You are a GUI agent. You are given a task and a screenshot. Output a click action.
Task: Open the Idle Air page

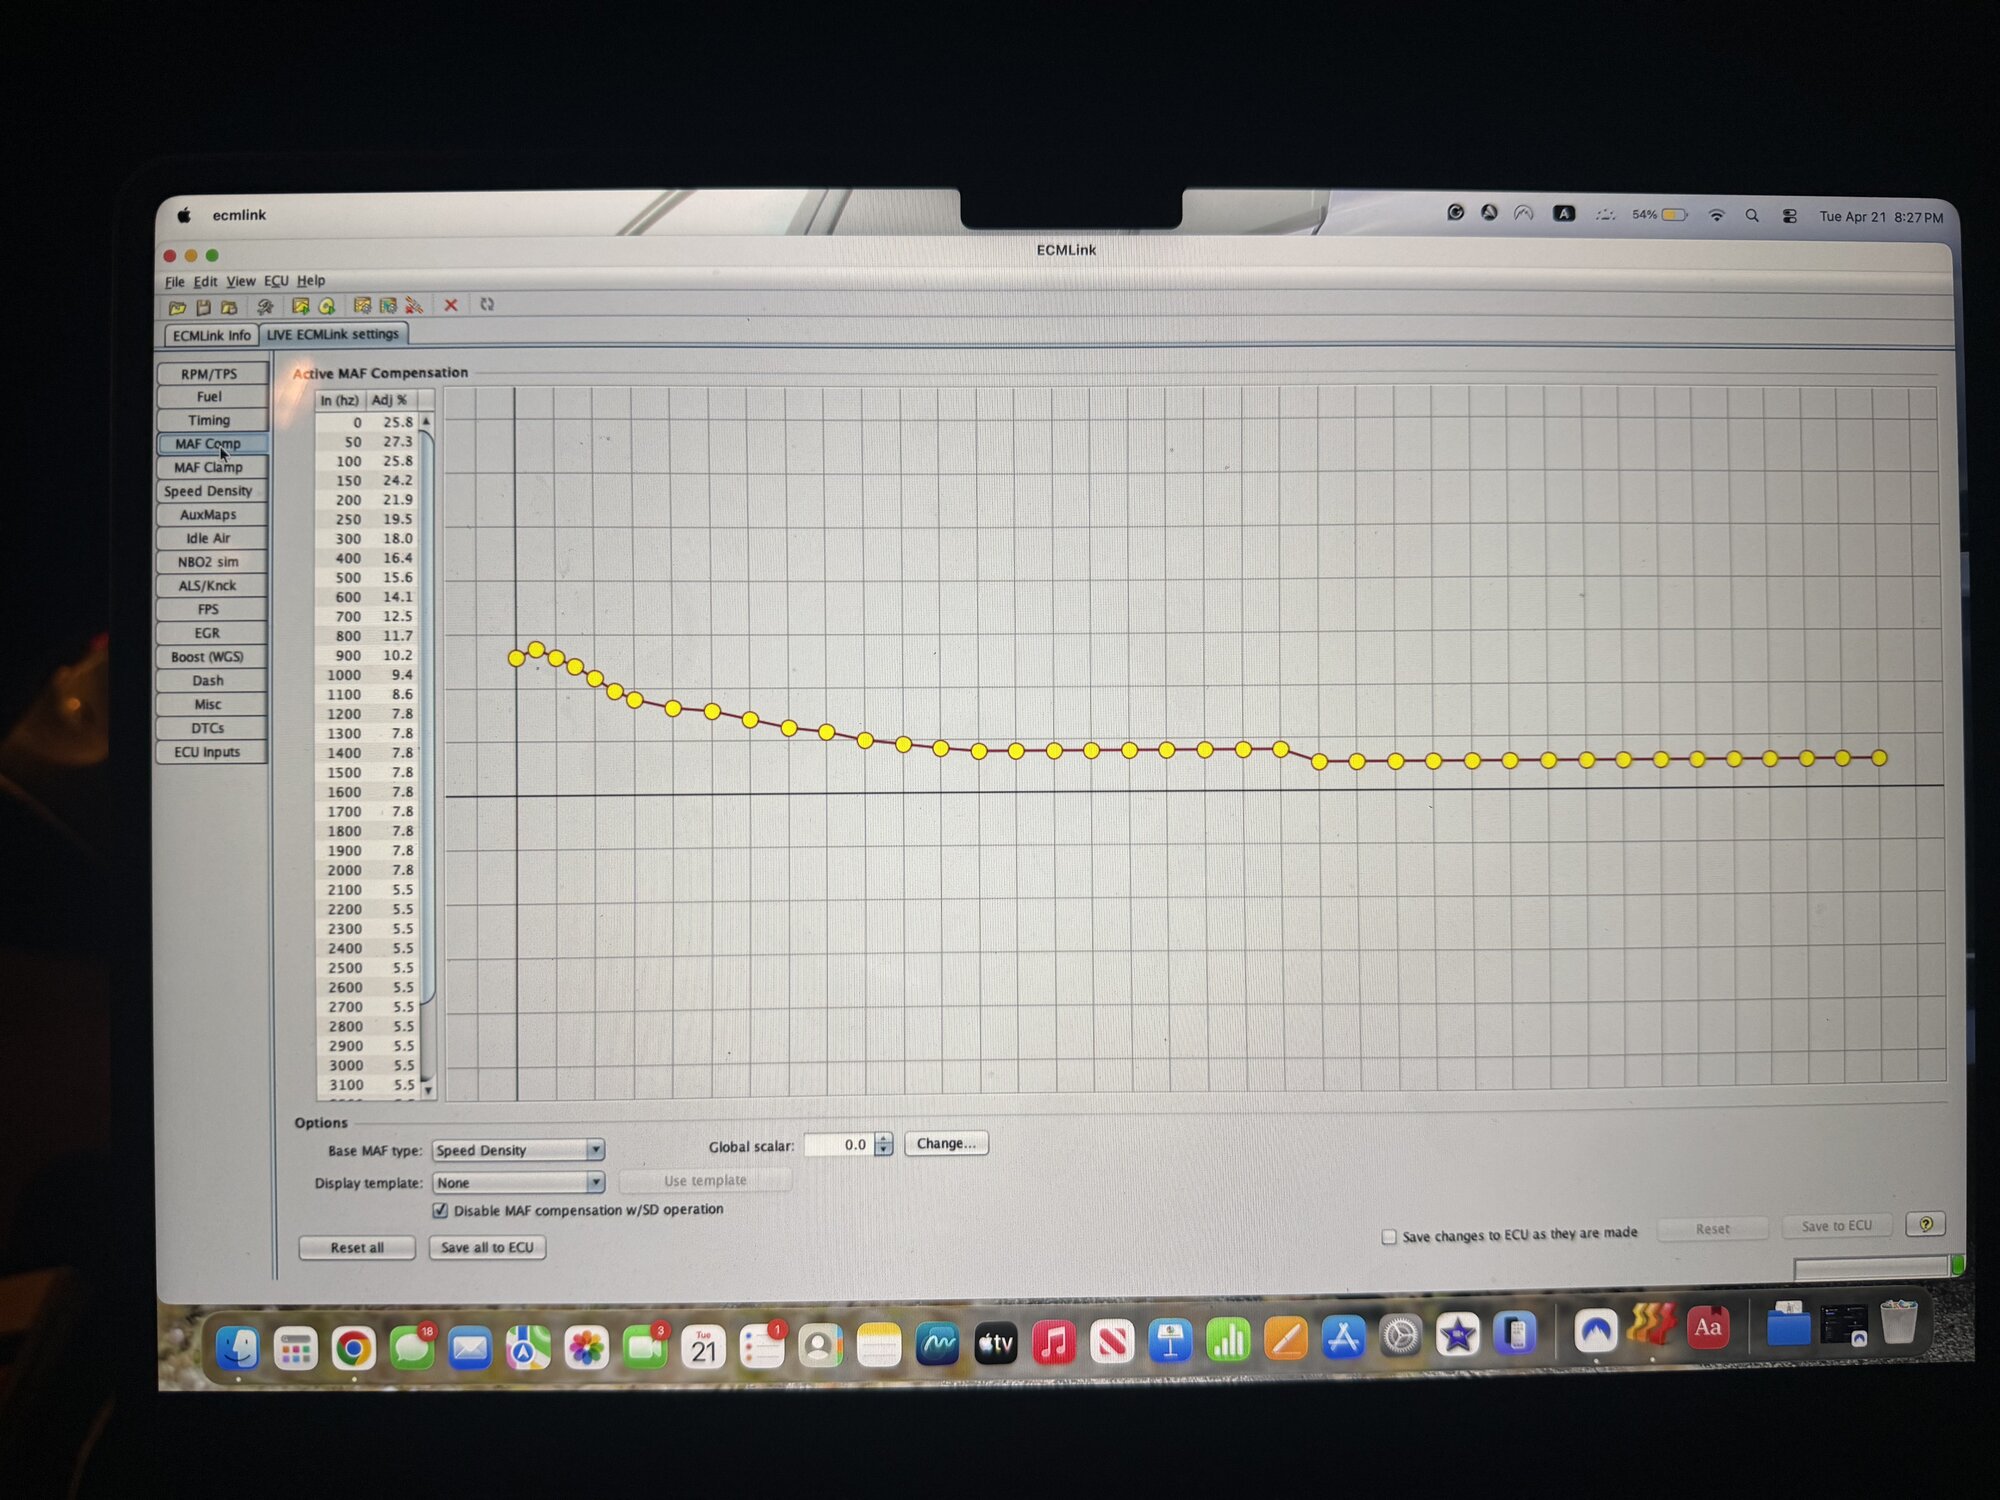210,539
